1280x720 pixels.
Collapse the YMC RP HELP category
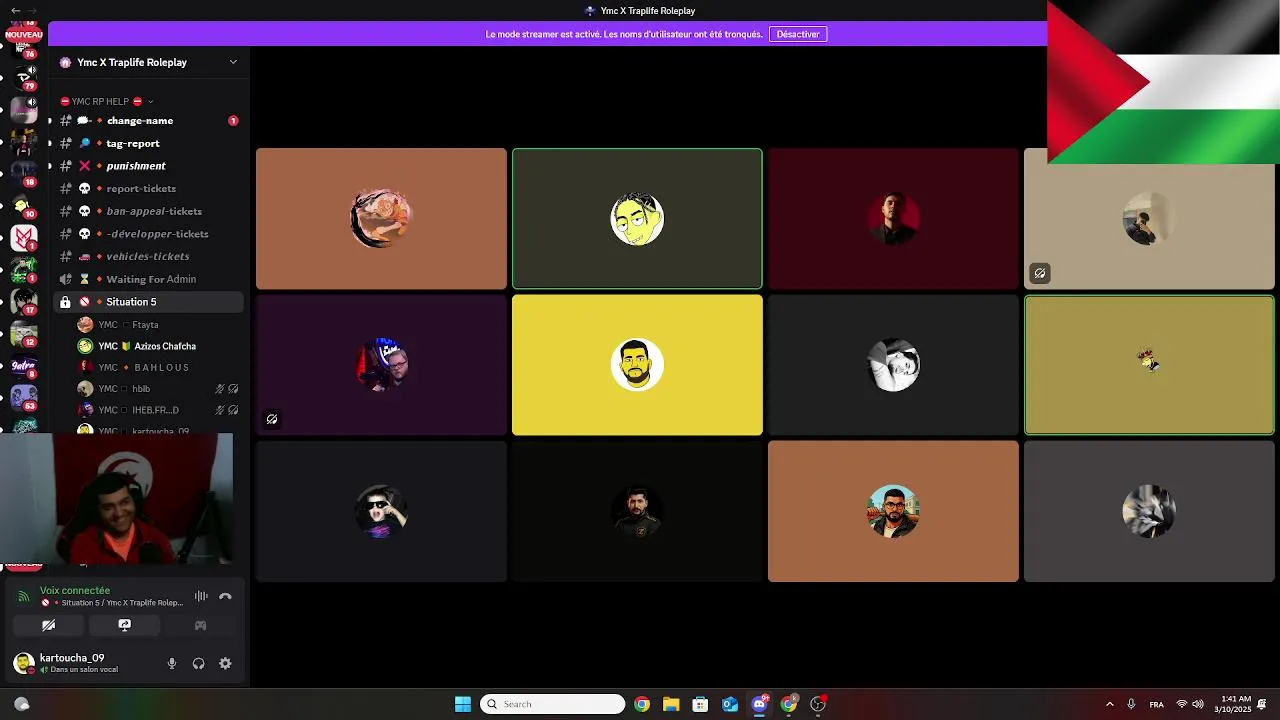(107, 101)
